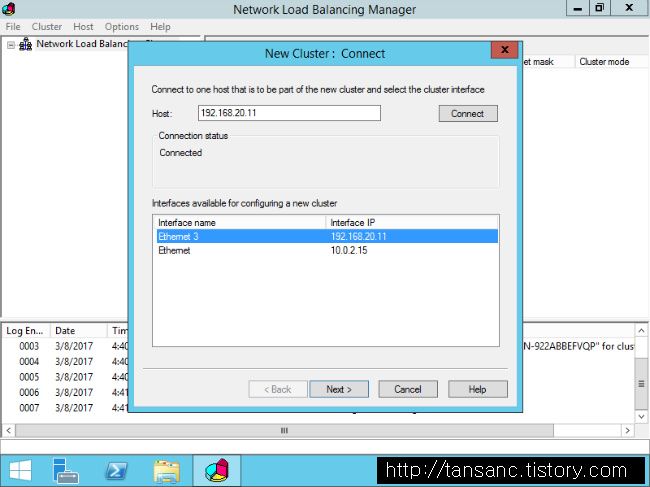Screen dimensions: 650x487
Task: Launch Server Manager from the taskbar
Action: click(x=65, y=471)
